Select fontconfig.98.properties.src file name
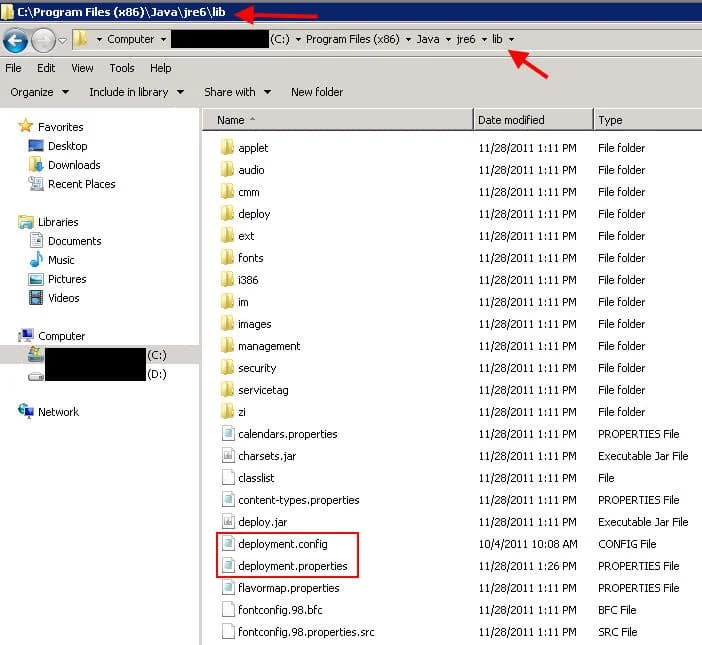The image size is (702, 645). click(306, 632)
